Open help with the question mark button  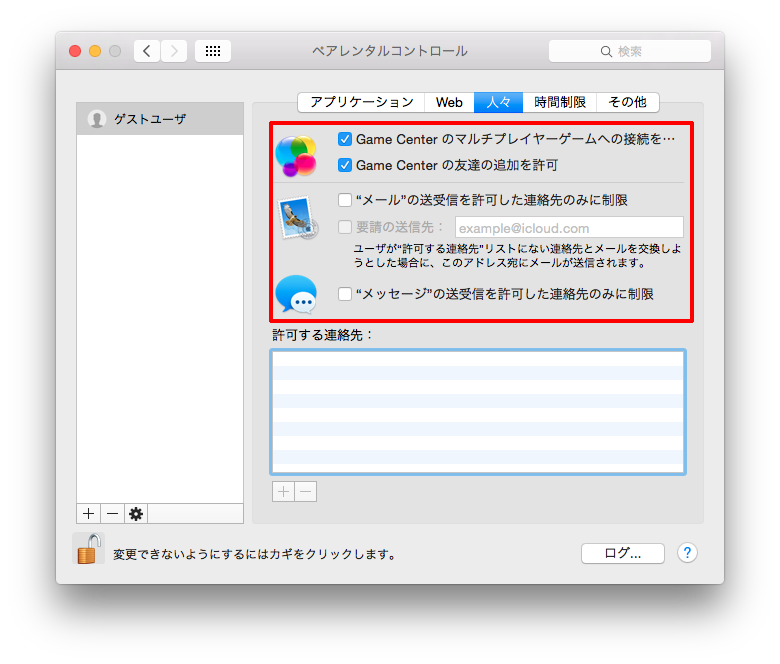pyautogui.click(x=687, y=553)
